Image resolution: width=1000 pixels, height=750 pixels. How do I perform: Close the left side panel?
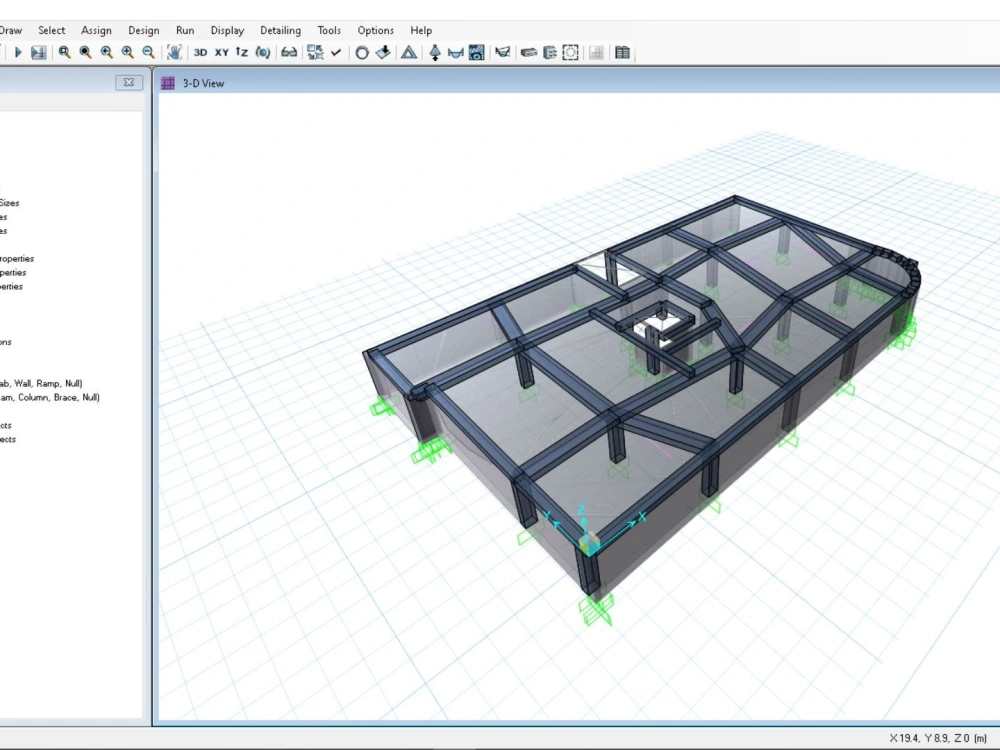point(129,82)
